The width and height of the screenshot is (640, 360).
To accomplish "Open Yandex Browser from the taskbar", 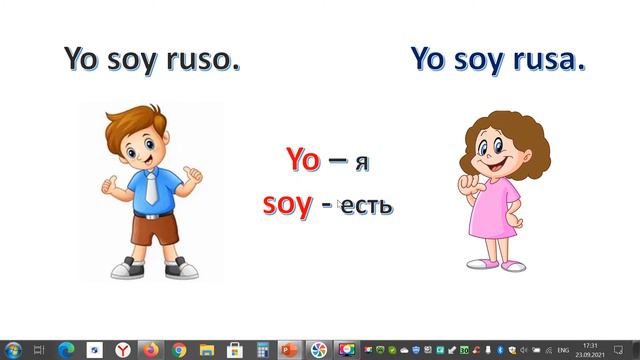I will coord(122,350).
